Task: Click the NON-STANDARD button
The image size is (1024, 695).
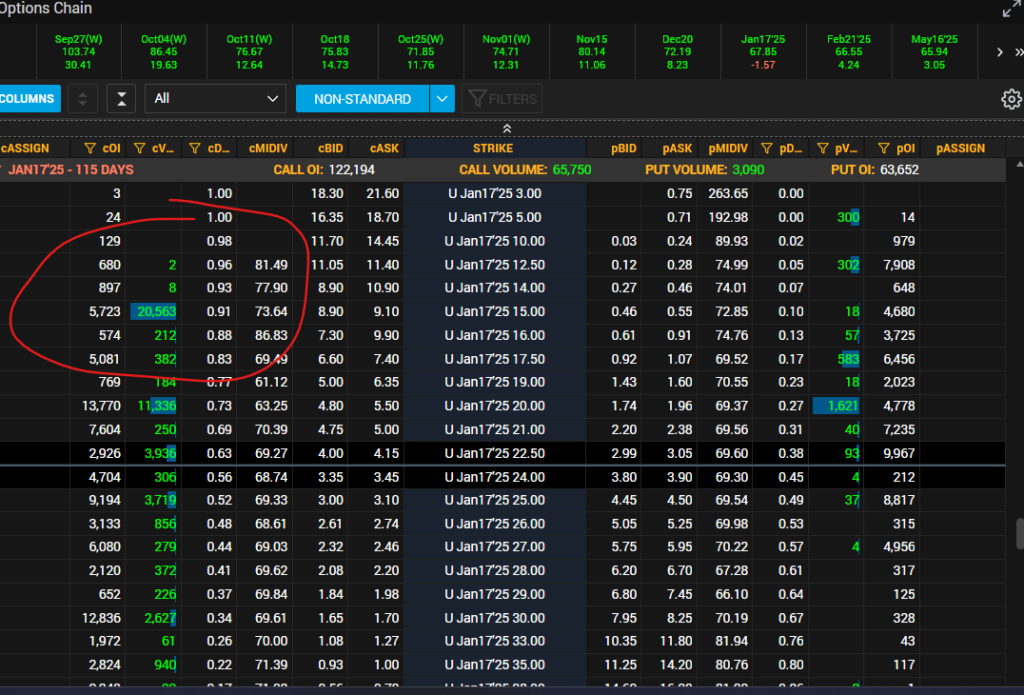Action: (x=362, y=99)
